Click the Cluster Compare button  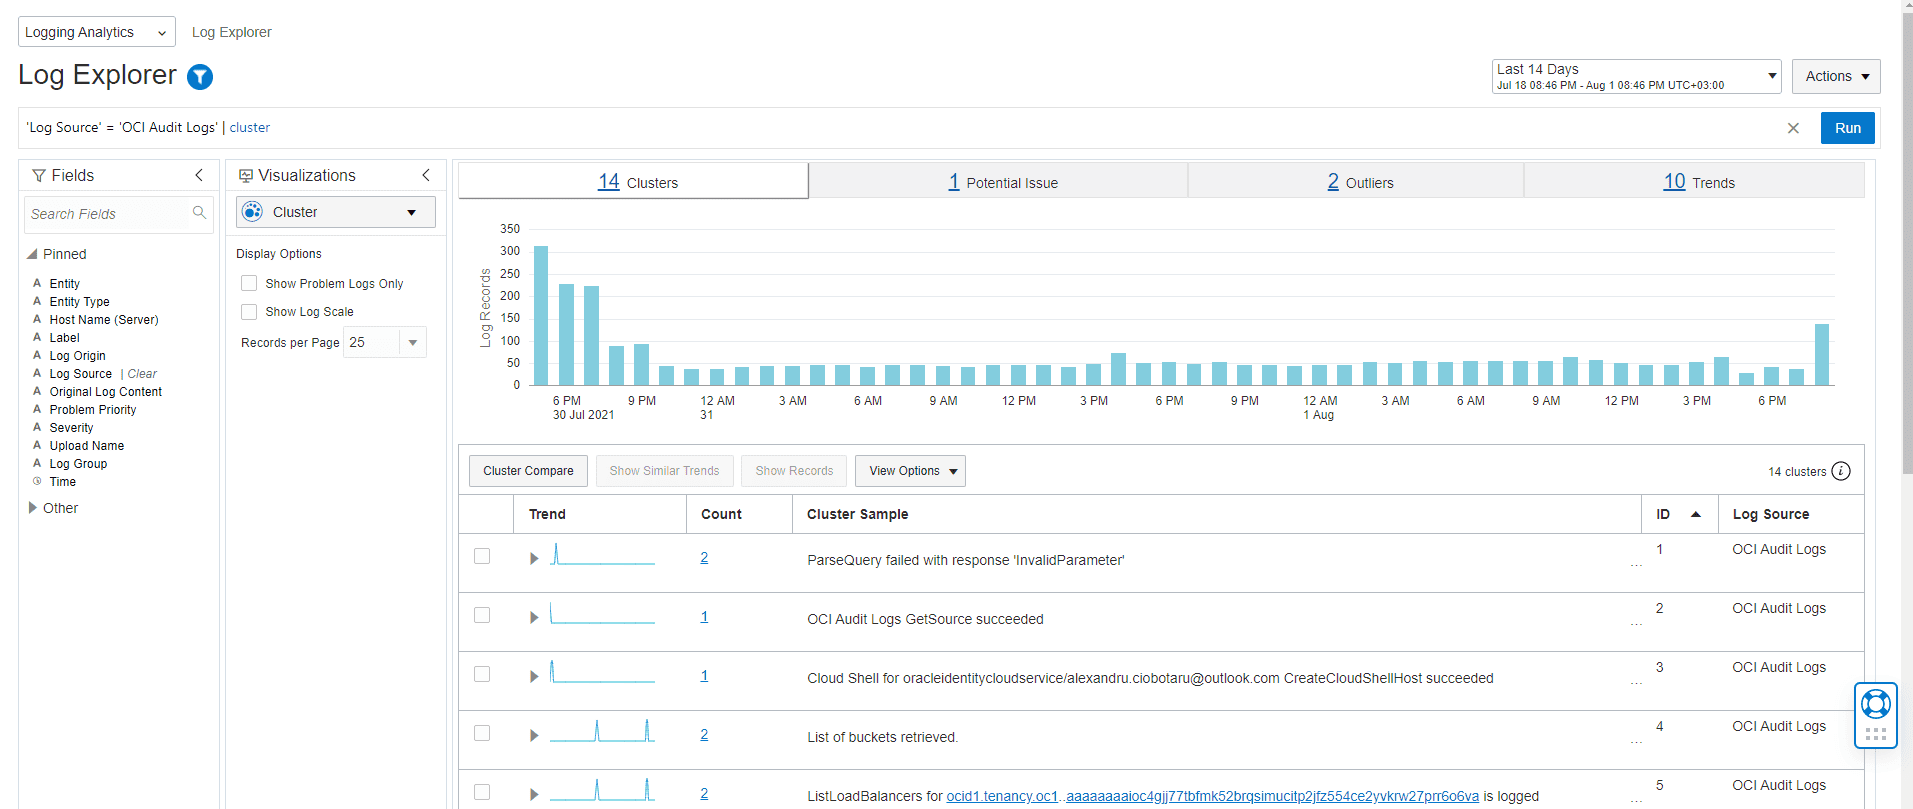[528, 471]
